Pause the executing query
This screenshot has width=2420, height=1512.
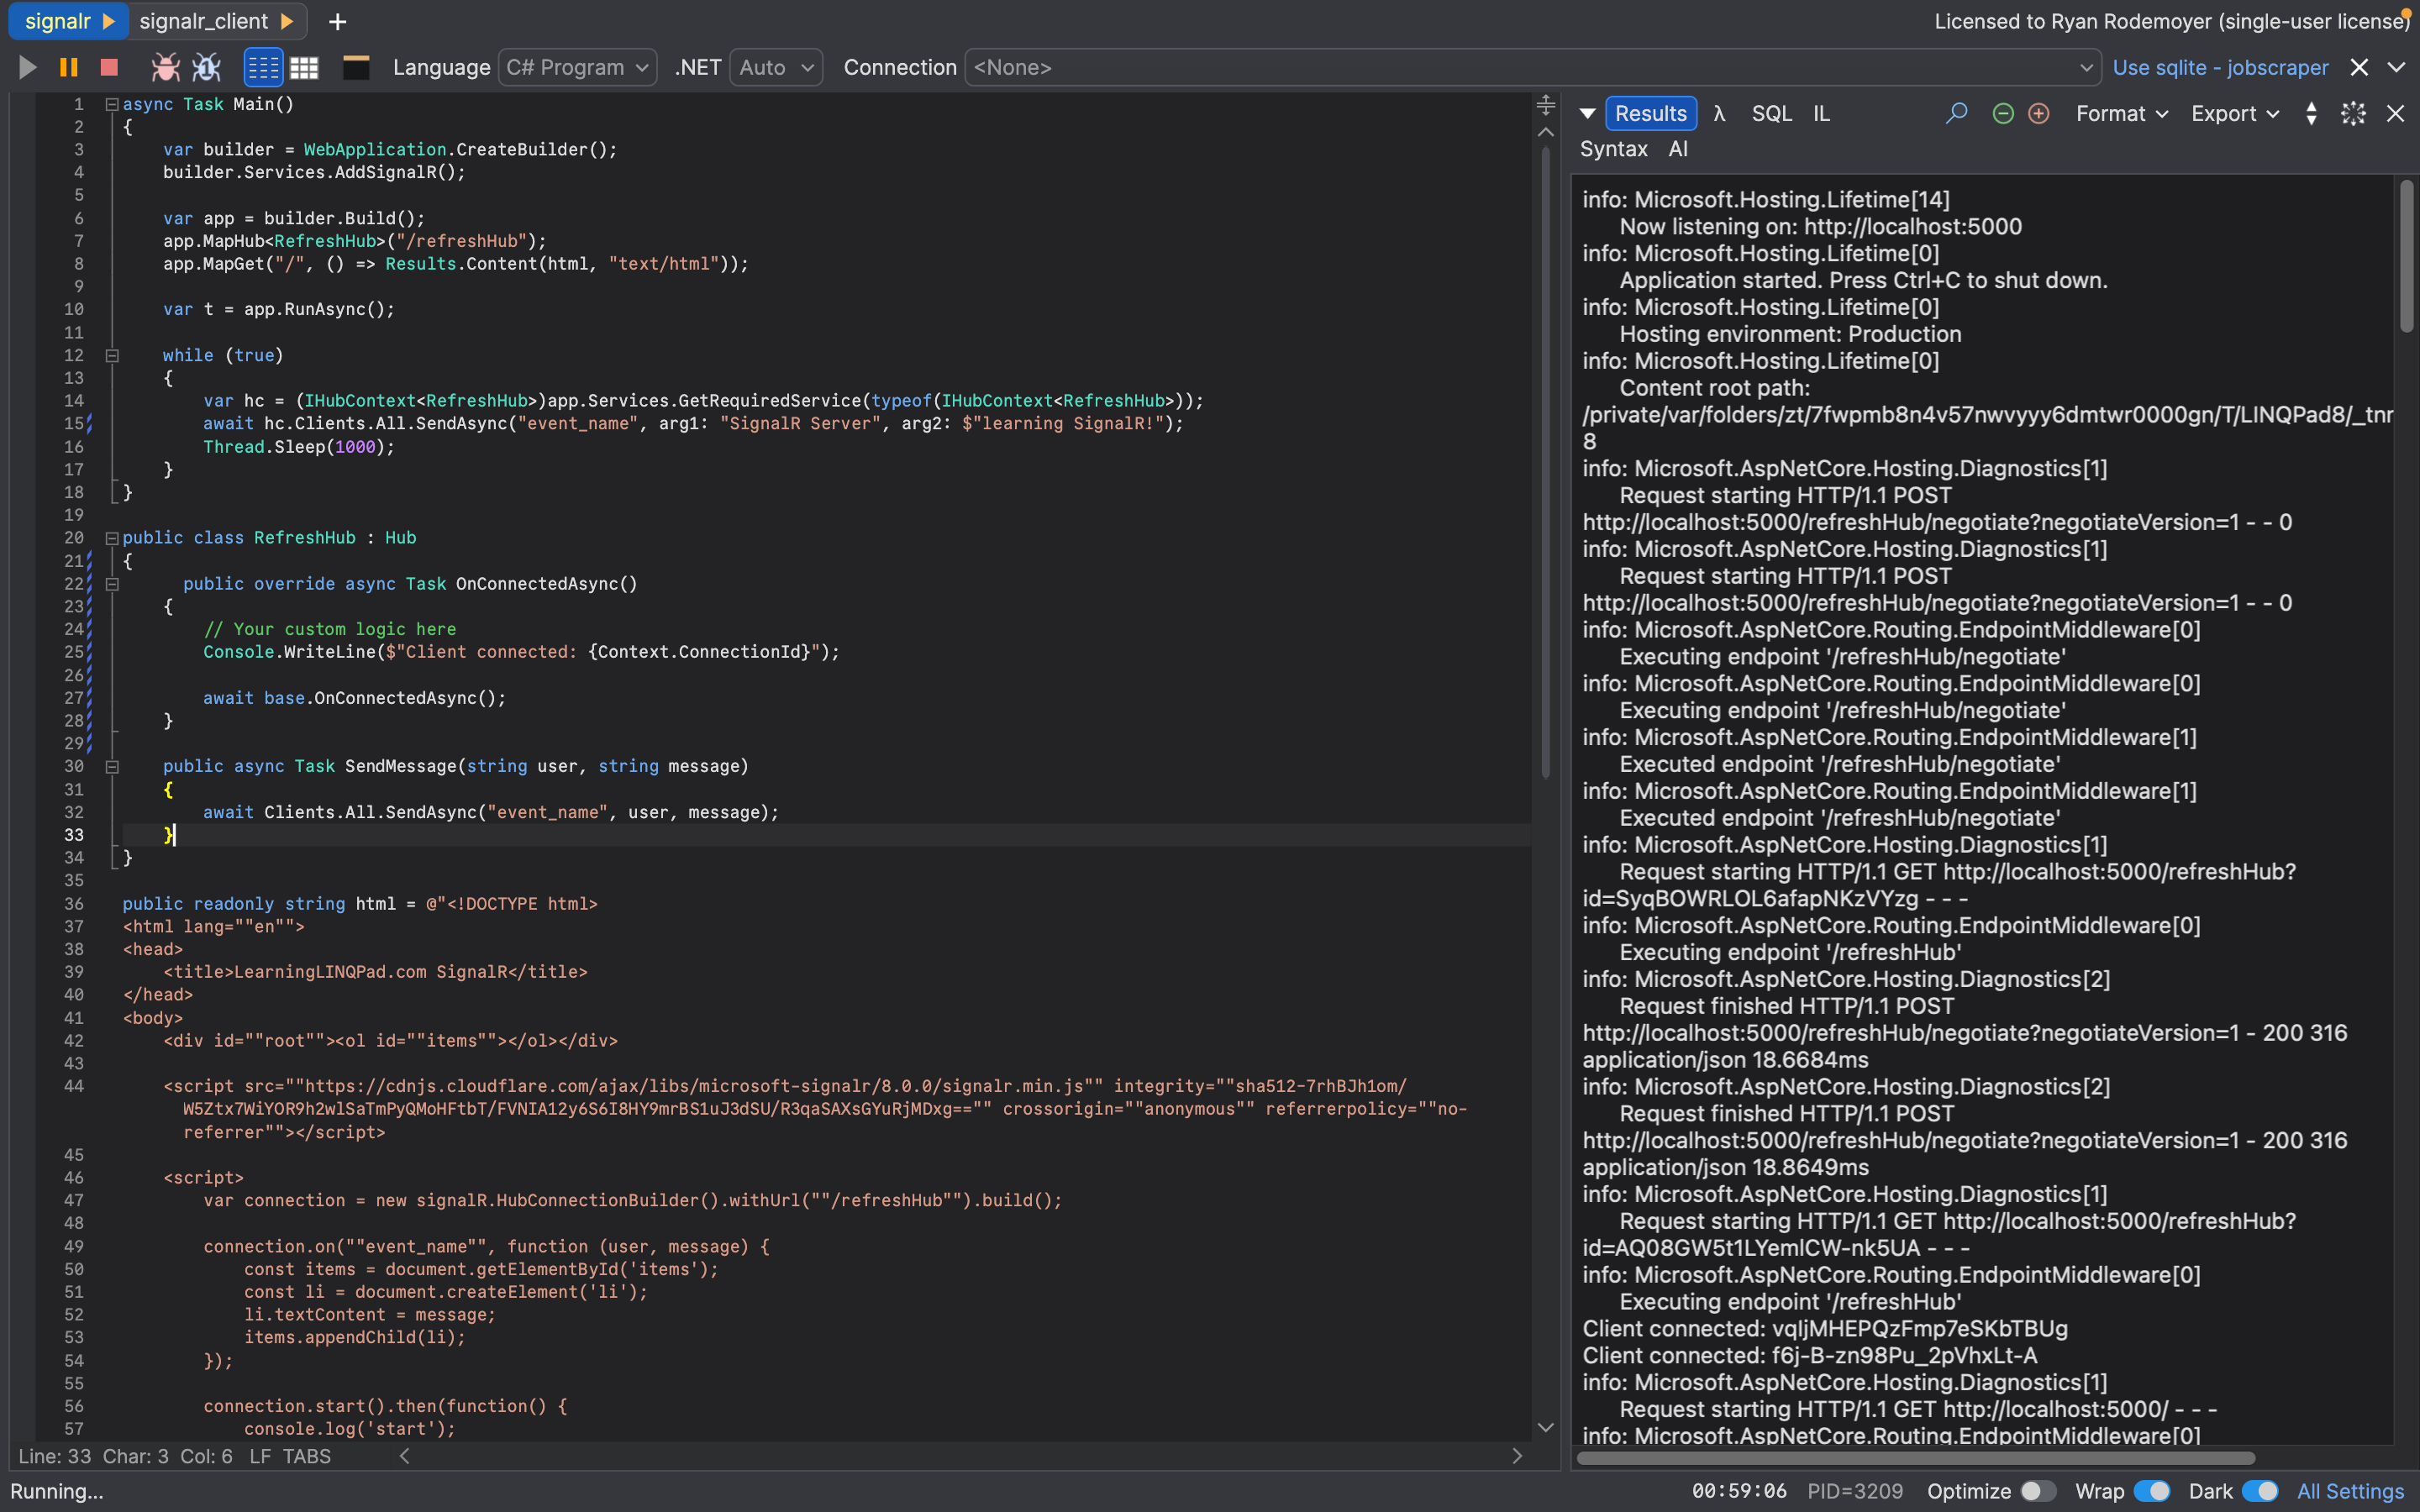pos(68,67)
